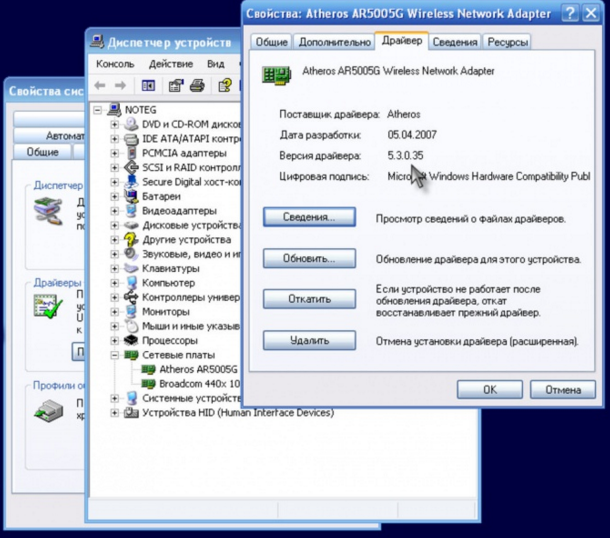Switch to the Дополнительно tab
This screenshot has height=538, width=610.
(334, 42)
